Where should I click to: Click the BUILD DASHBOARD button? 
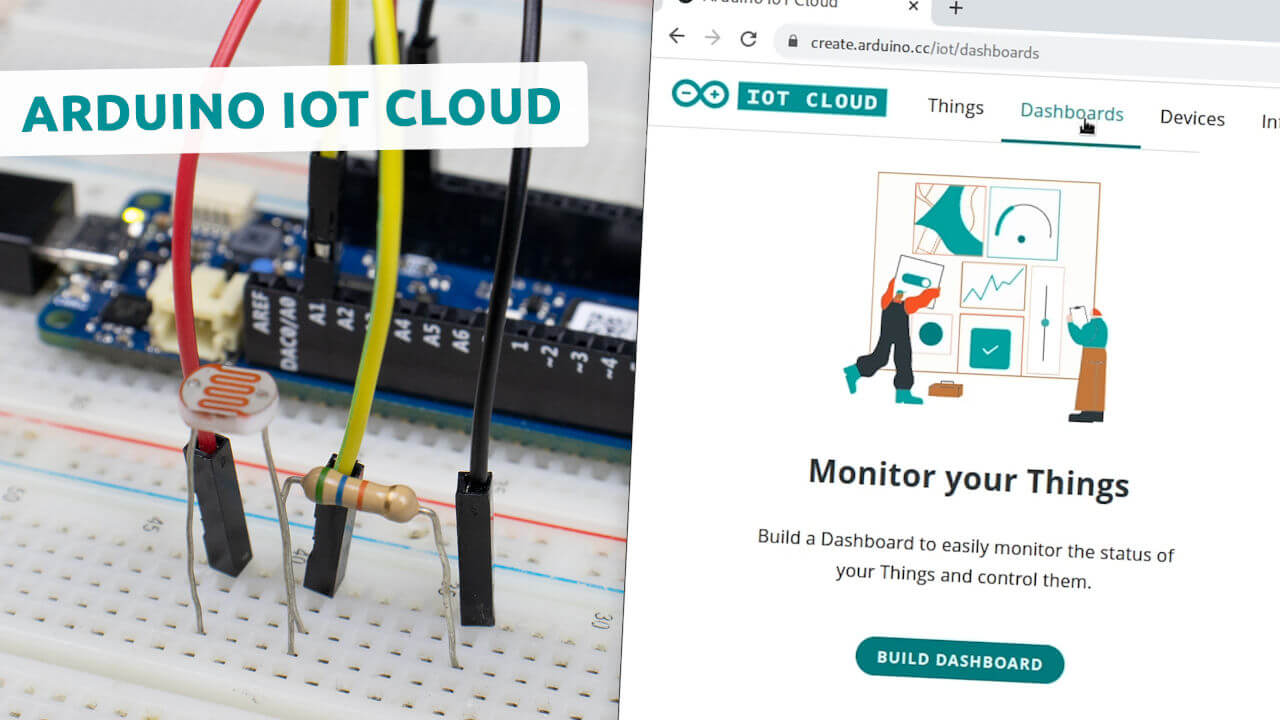[x=959, y=661]
